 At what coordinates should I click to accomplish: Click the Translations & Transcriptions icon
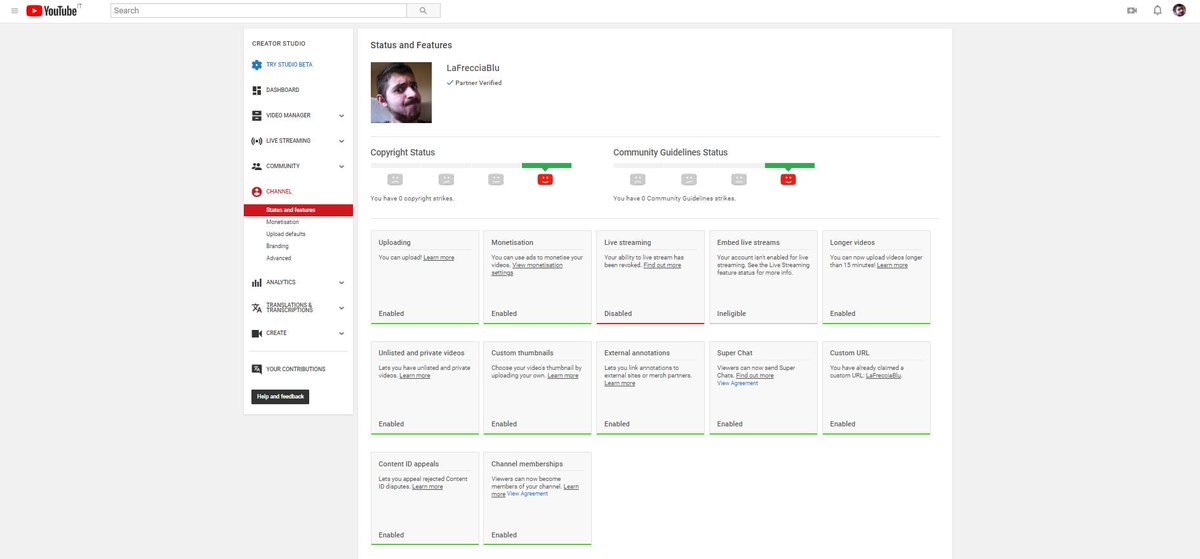[x=257, y=308]
